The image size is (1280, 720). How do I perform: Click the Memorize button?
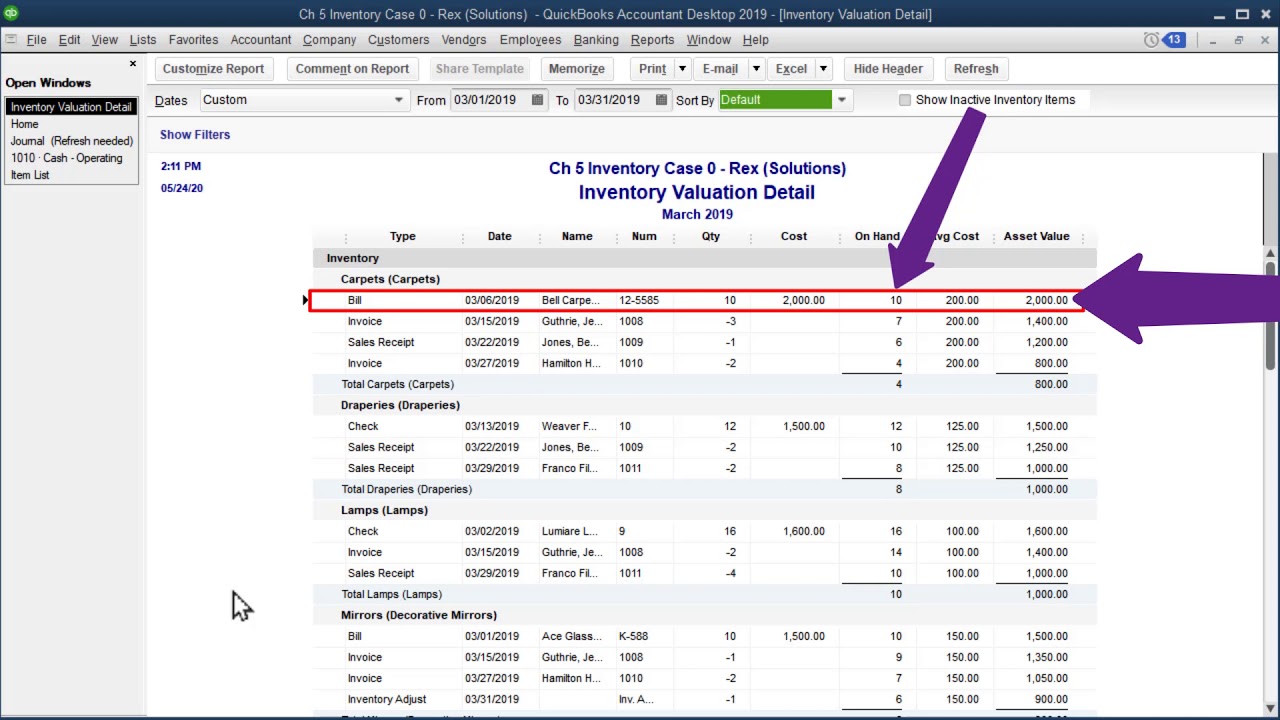pyautogui.click(x=577, y=69)
